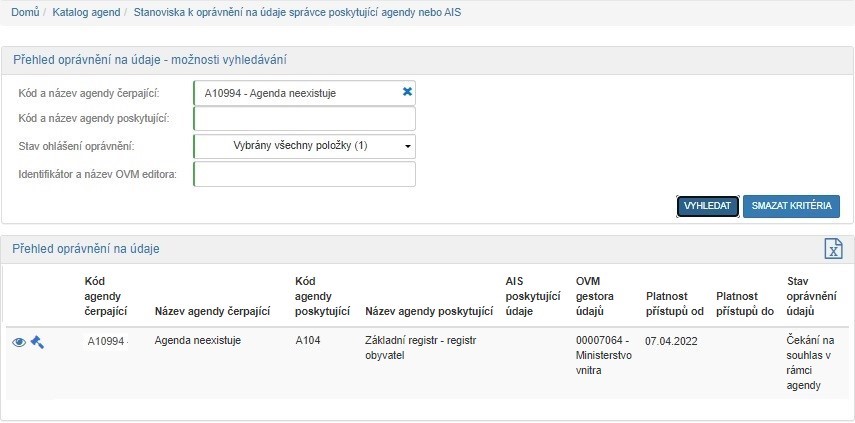Image resolution: width=855 pixels, height=423 pixels.
Task: Click the eye icon to view permission detail
Action: point(18,342)
